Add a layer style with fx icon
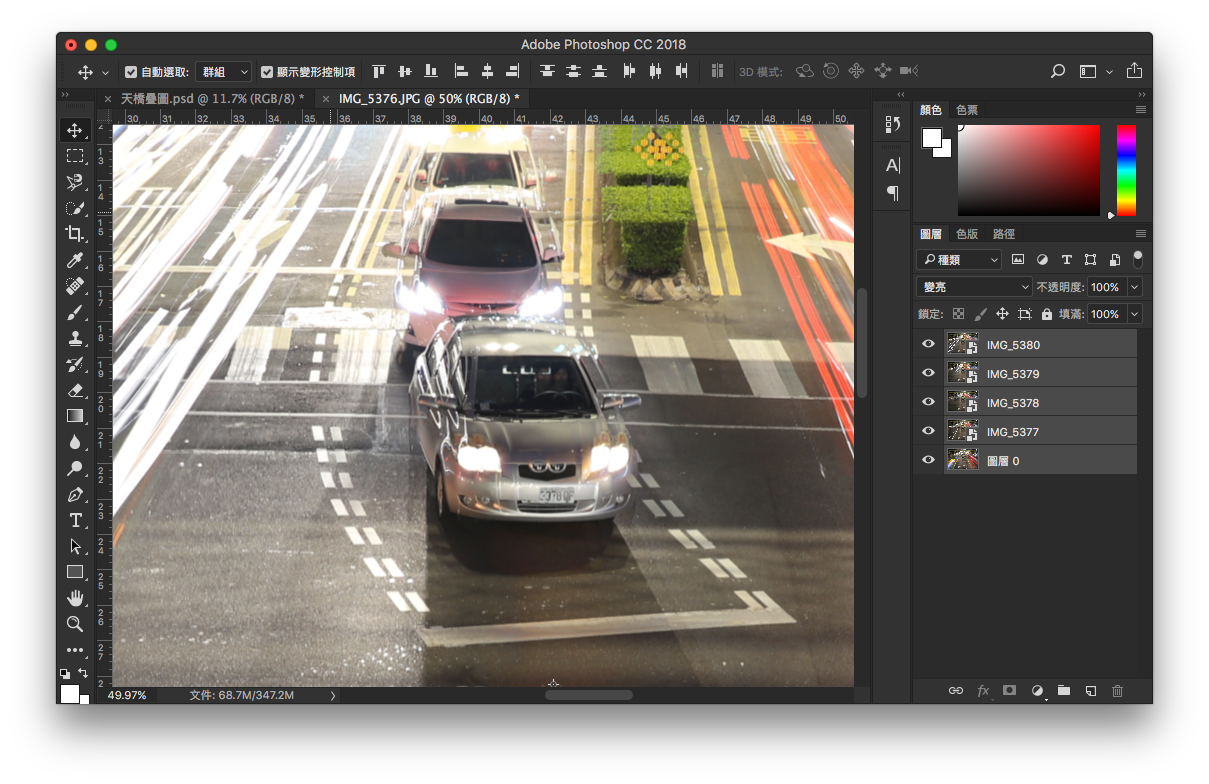 [x=983, y=691]
